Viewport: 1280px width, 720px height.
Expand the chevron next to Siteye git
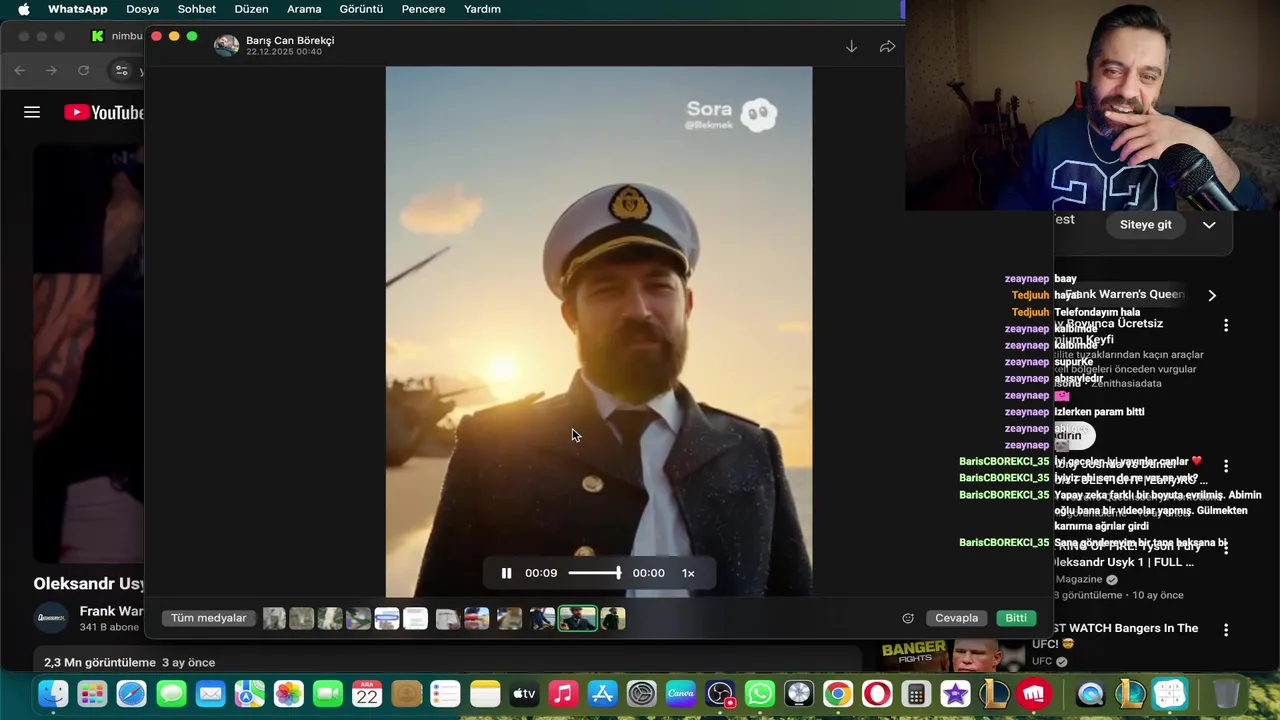(1209, 225)
